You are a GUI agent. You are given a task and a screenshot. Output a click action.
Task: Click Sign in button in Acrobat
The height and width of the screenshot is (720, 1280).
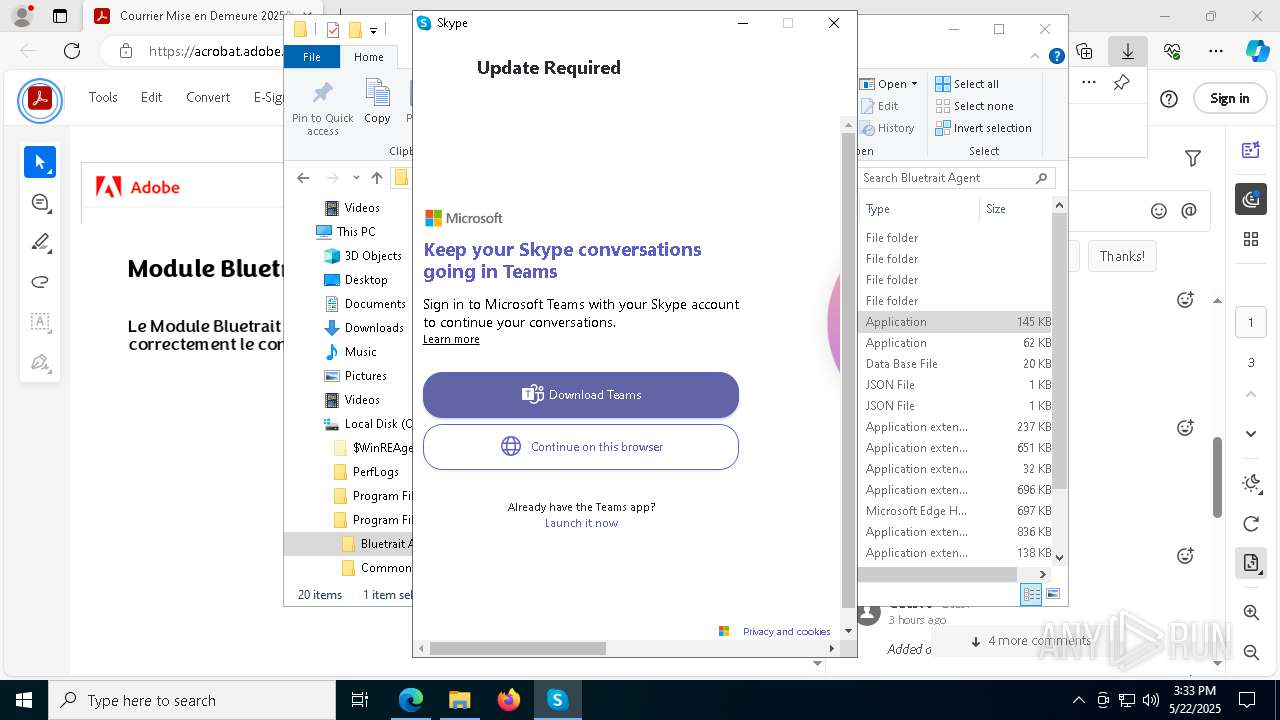pos(1229,98)
